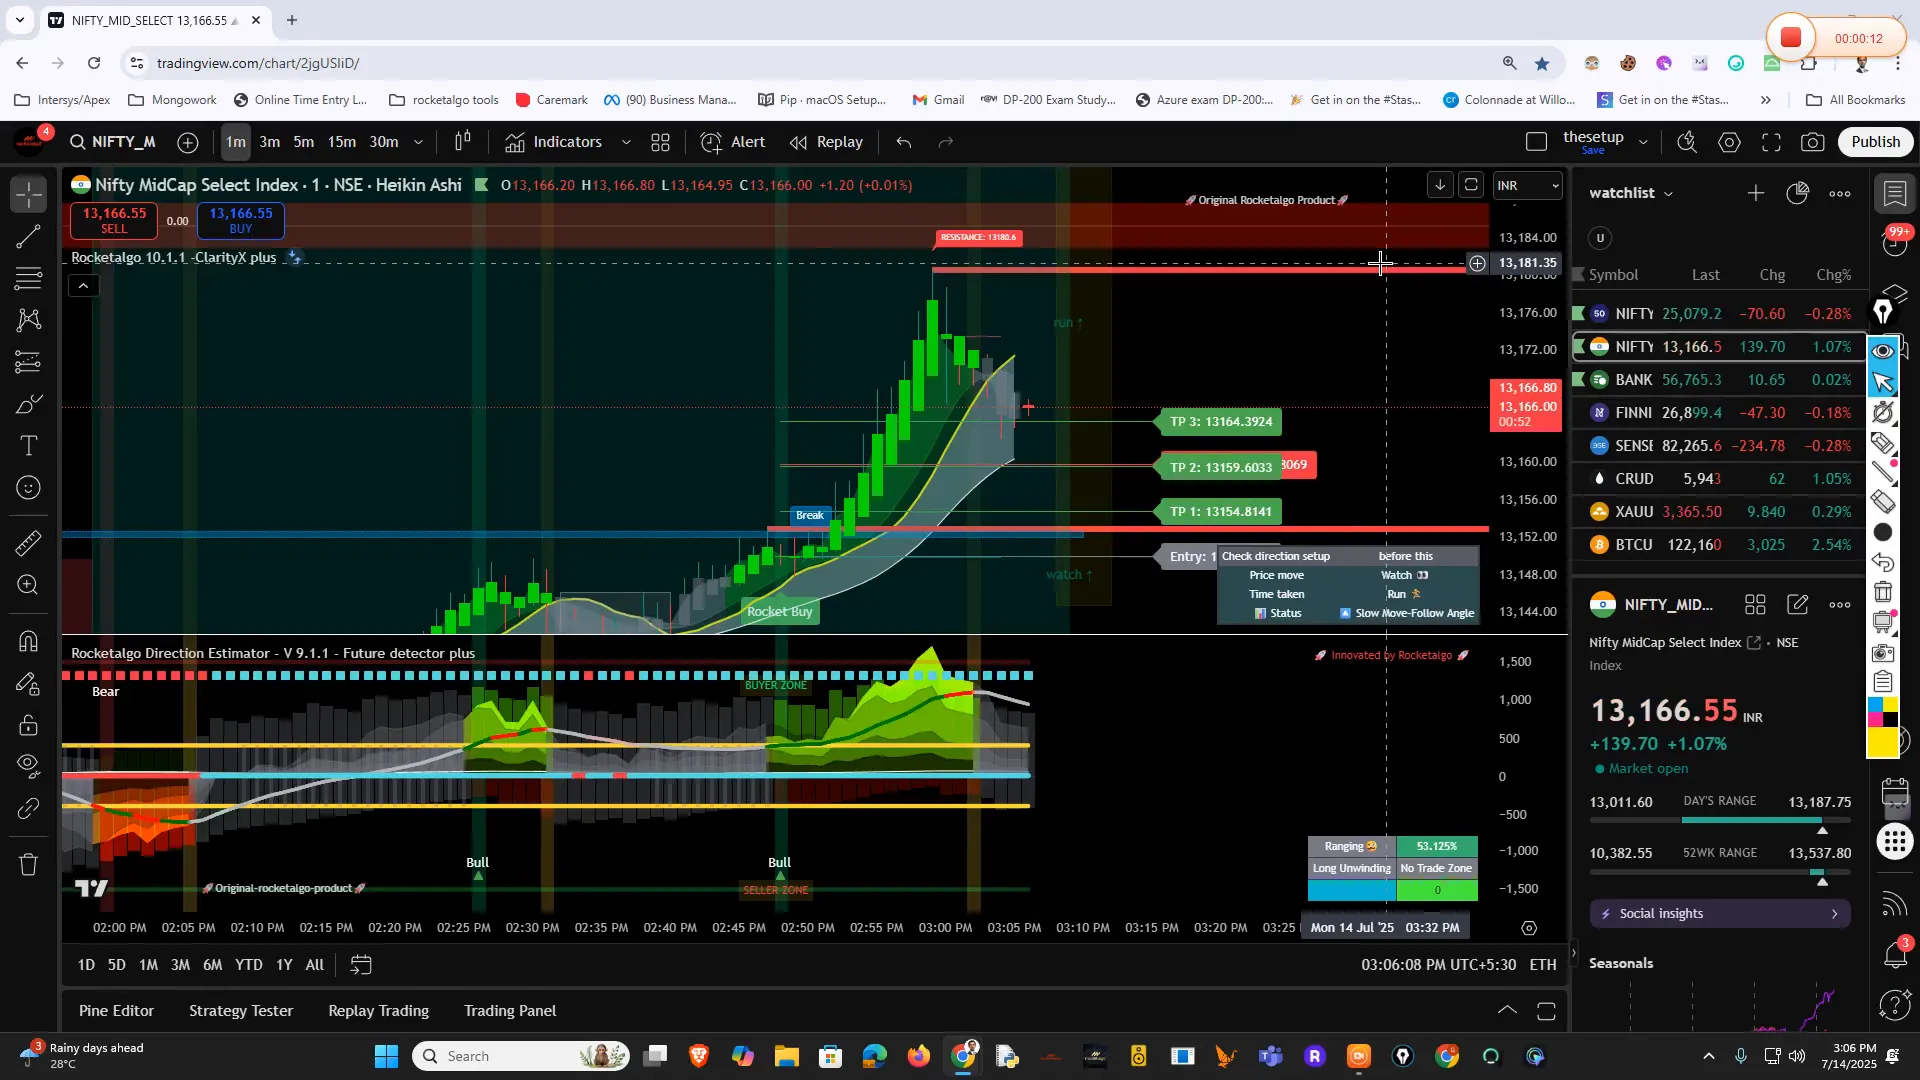Image resolution: width=1920 pixels, height=1080 pixels.
Task: Expand the timeframe interval dropdown
Action: (x=418, y=142)
